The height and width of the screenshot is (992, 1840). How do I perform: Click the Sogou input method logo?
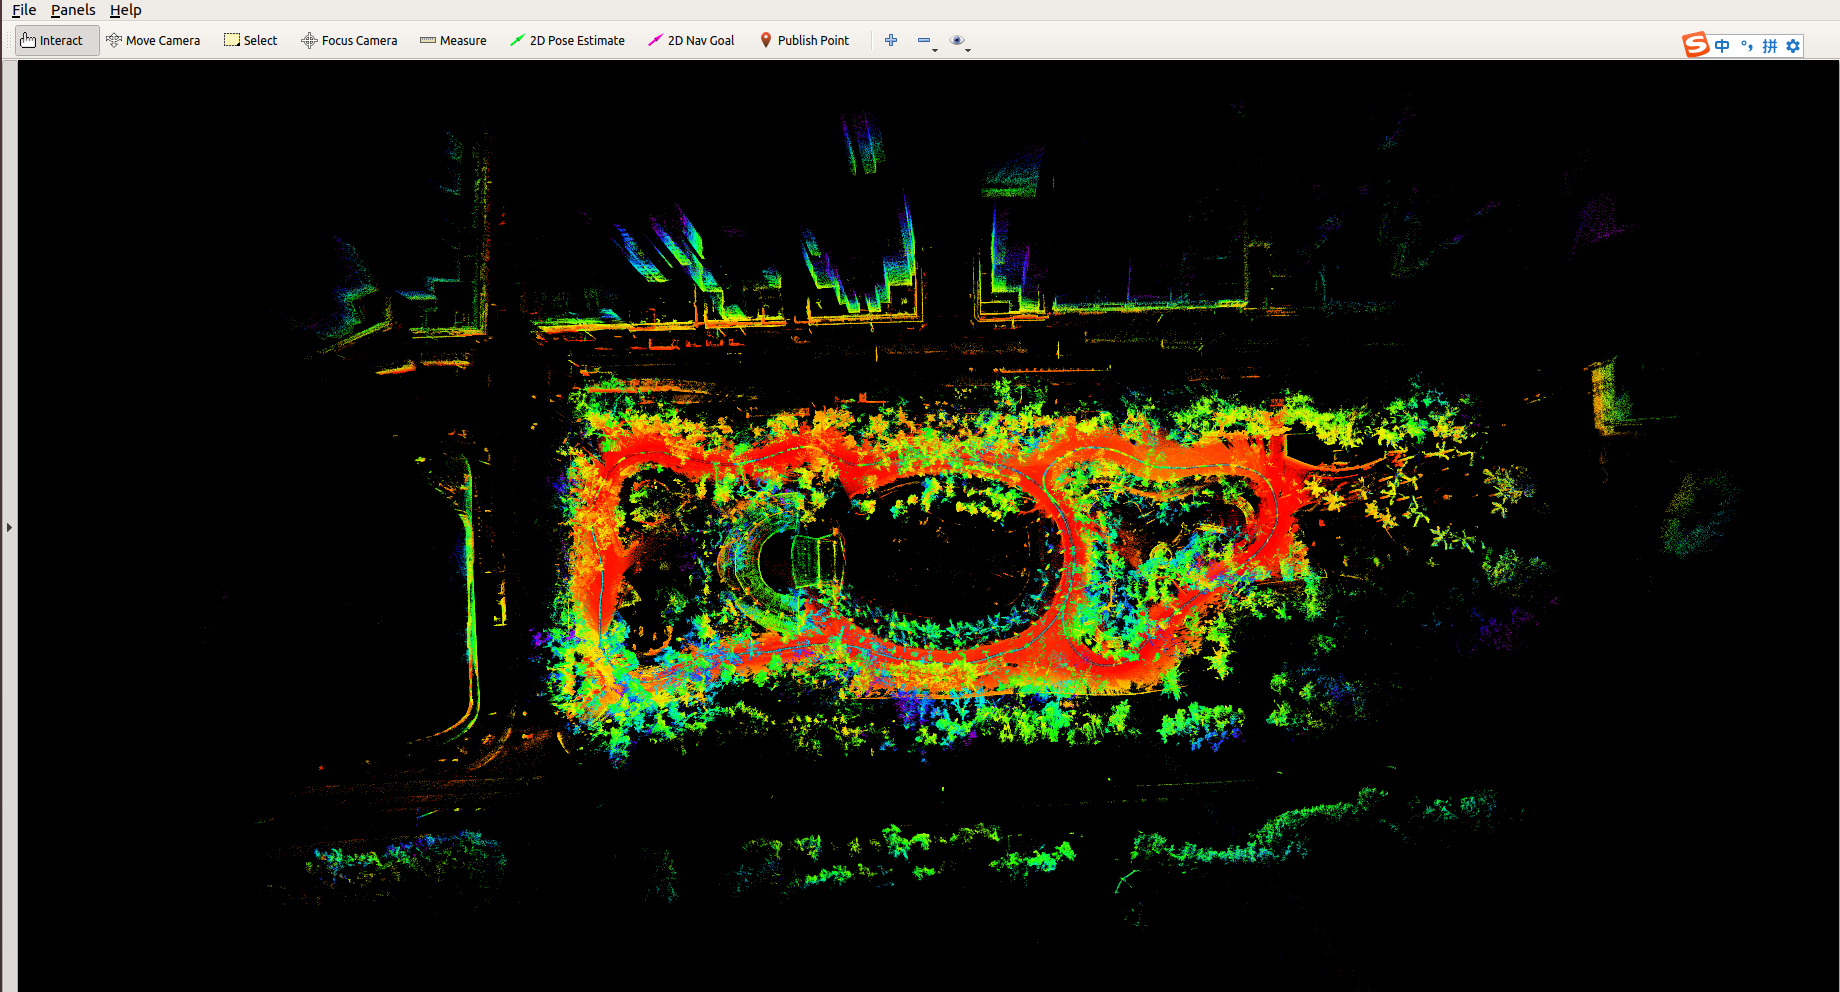coord(1695,45)
